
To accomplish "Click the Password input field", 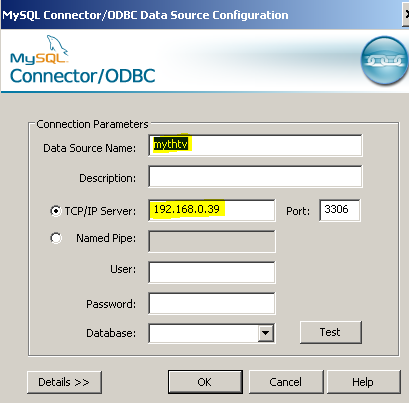I will [212, 303].
